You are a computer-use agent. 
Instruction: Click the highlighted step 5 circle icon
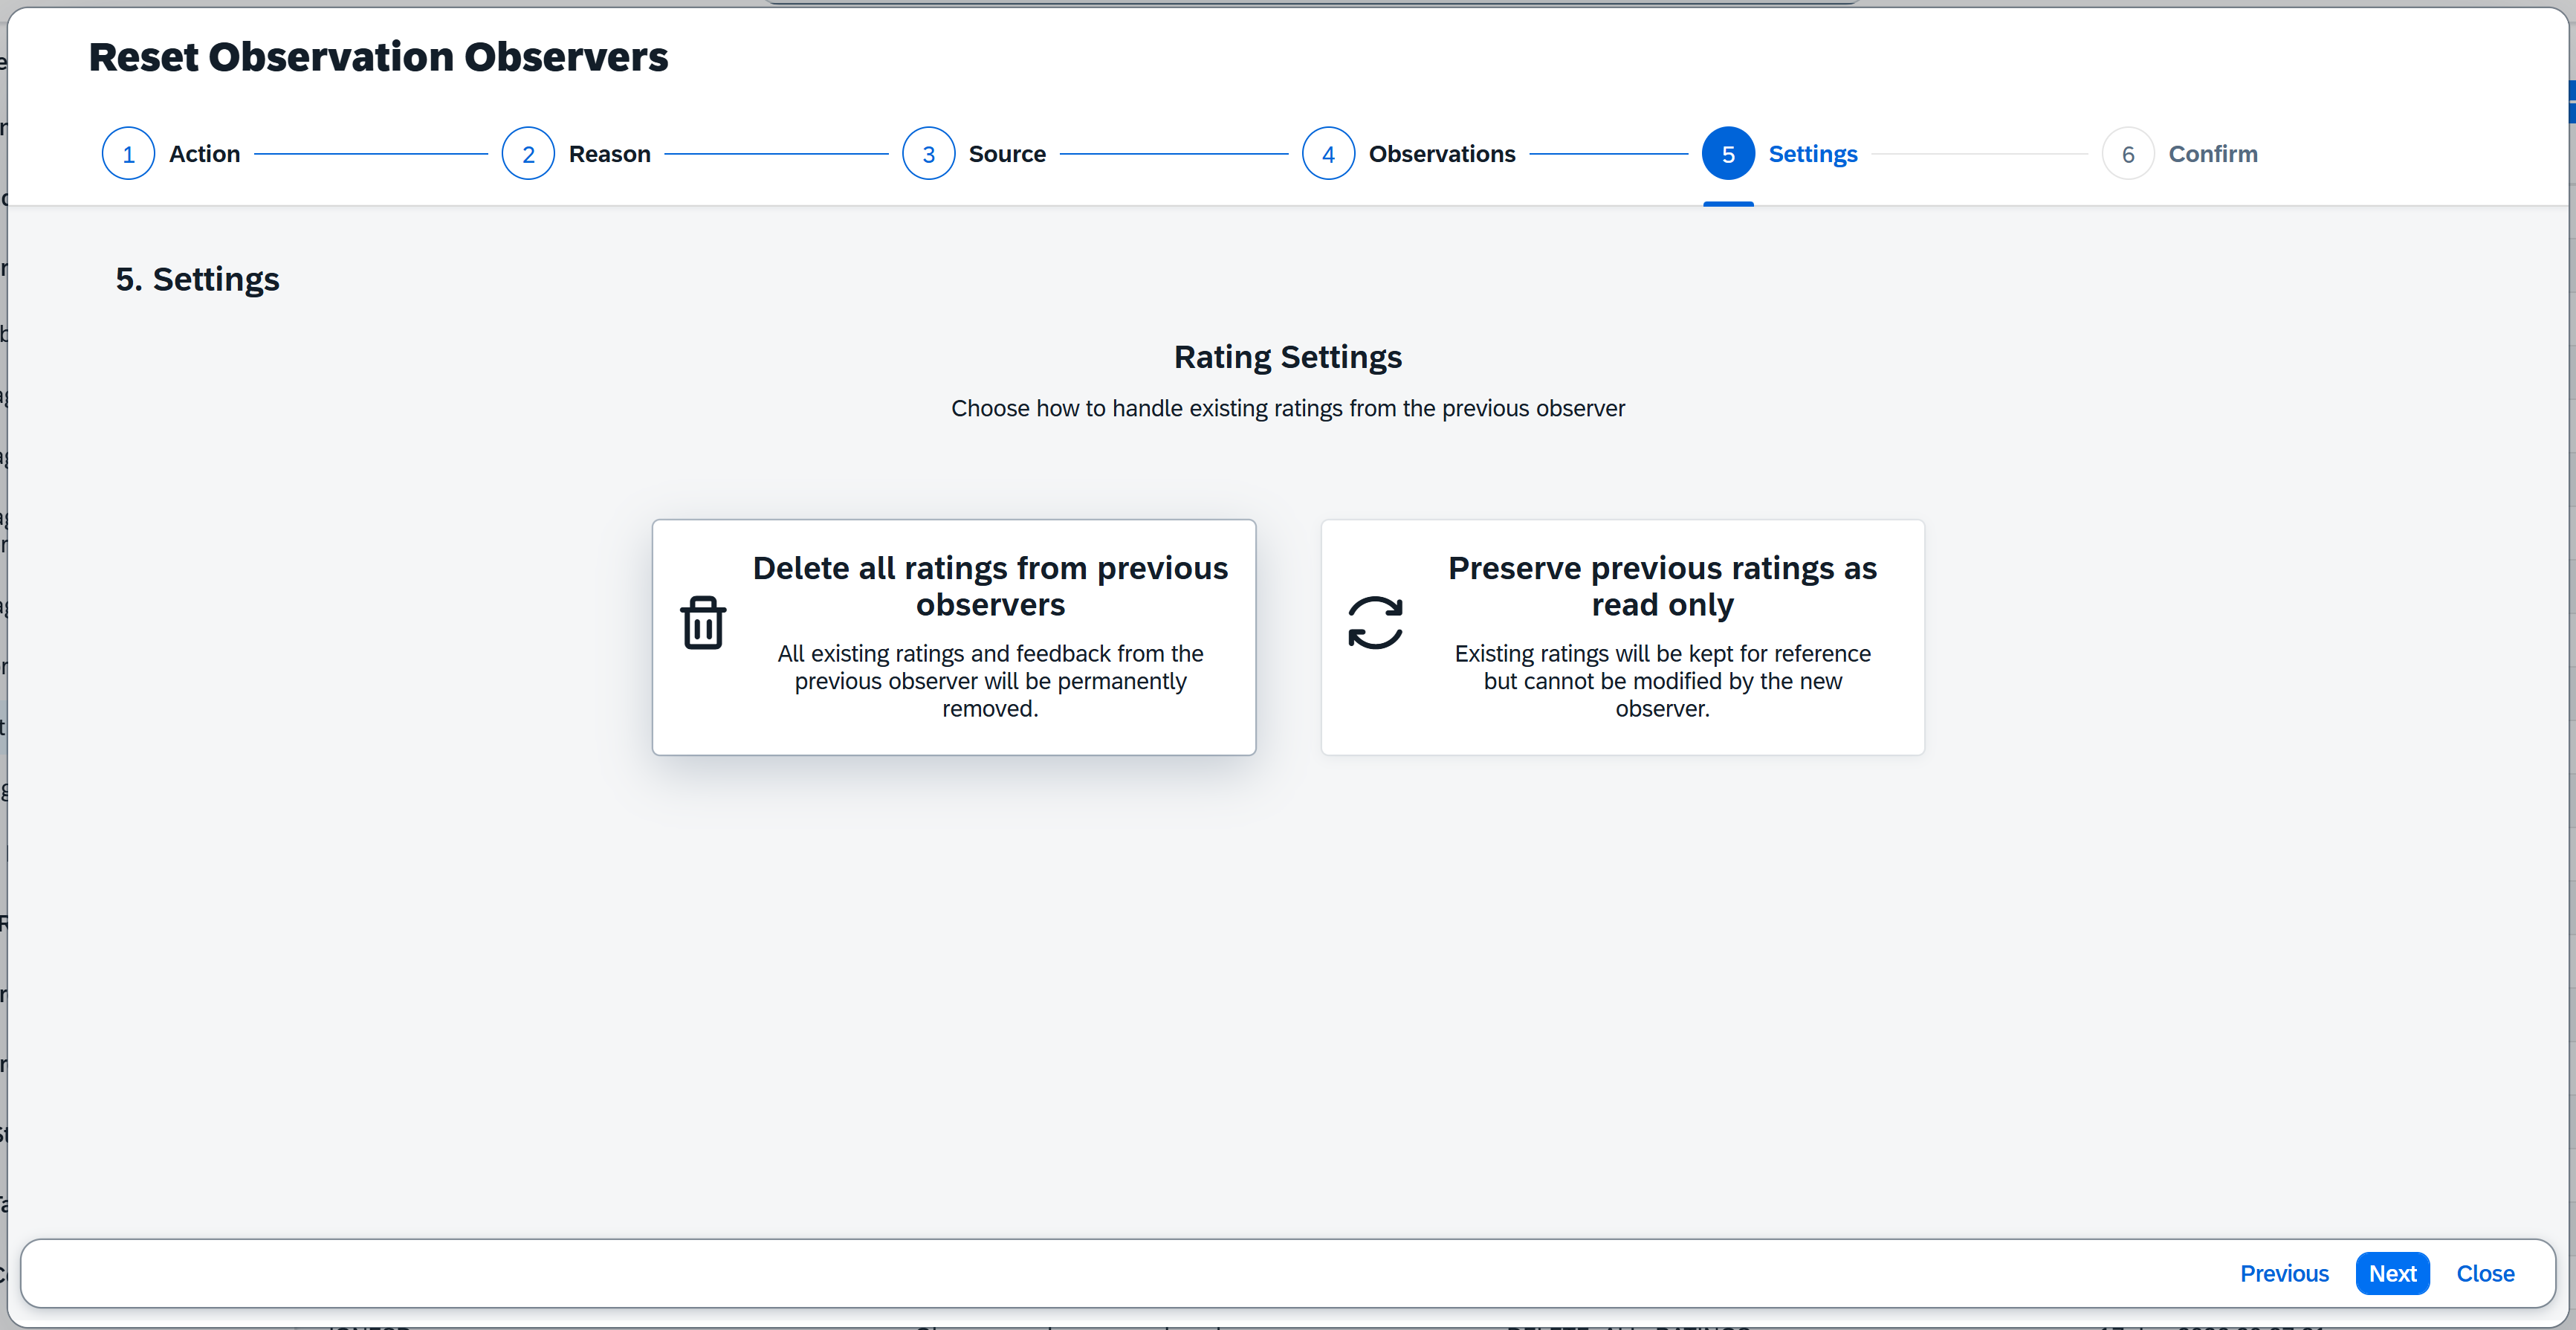pos(1728,154)
